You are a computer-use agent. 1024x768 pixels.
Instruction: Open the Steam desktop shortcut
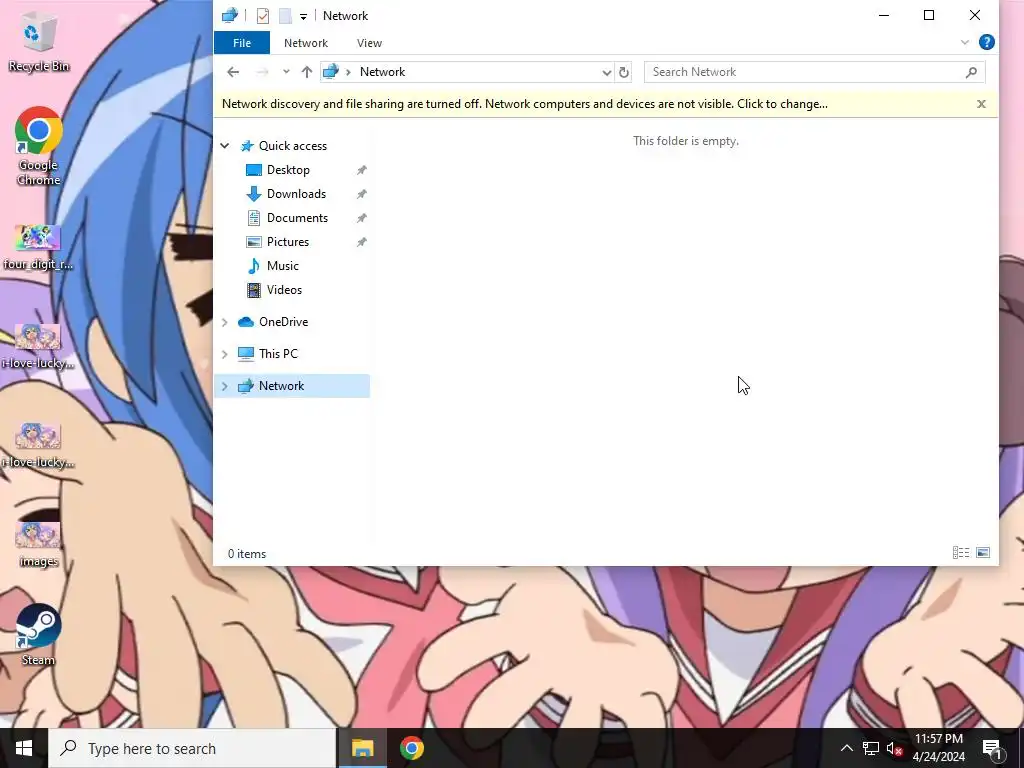pyautogui.click(x=38, y=635)
